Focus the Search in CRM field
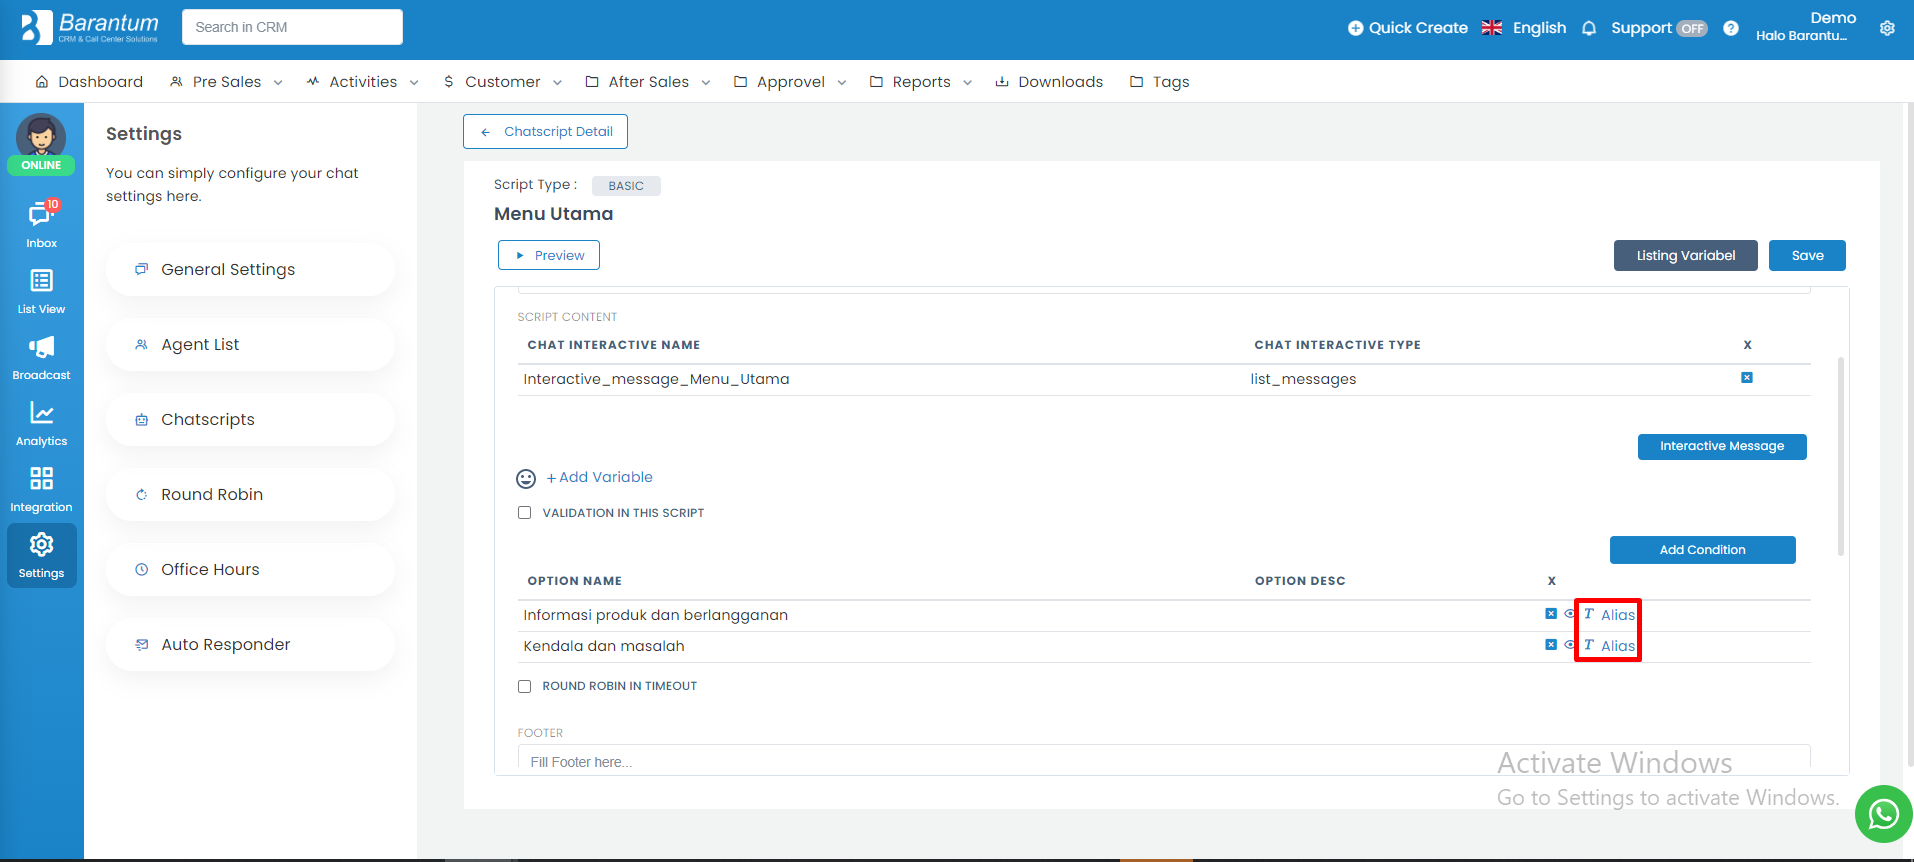 tap(292, 27)
